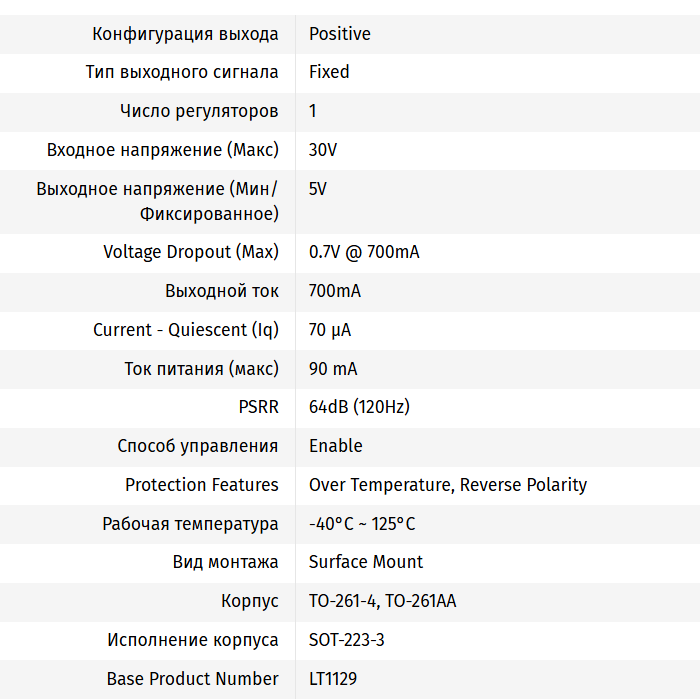
Task: Select the '0.7V @ 700mA' value
Action: point(364,252)
